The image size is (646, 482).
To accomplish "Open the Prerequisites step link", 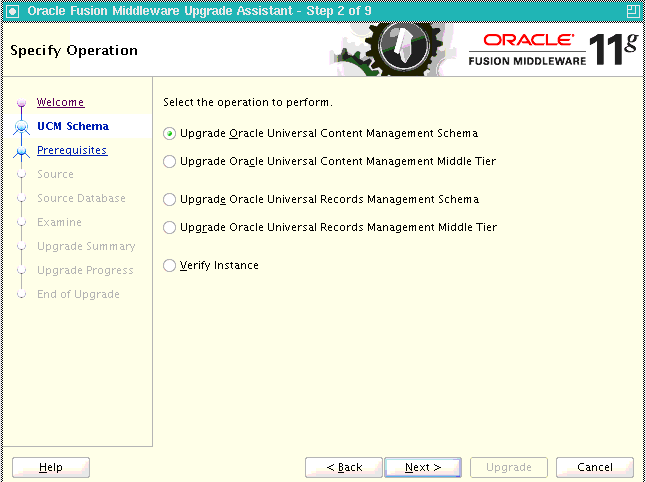I will (72, 150).
